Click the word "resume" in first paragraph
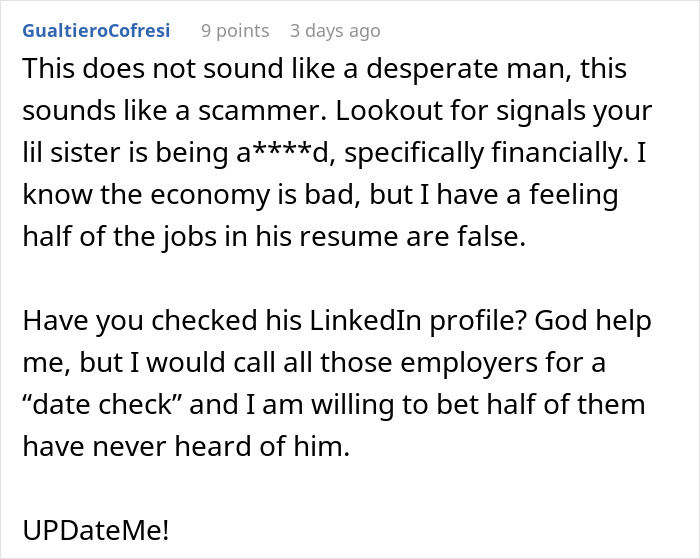The image size is (700, 559). coord(348,236)
